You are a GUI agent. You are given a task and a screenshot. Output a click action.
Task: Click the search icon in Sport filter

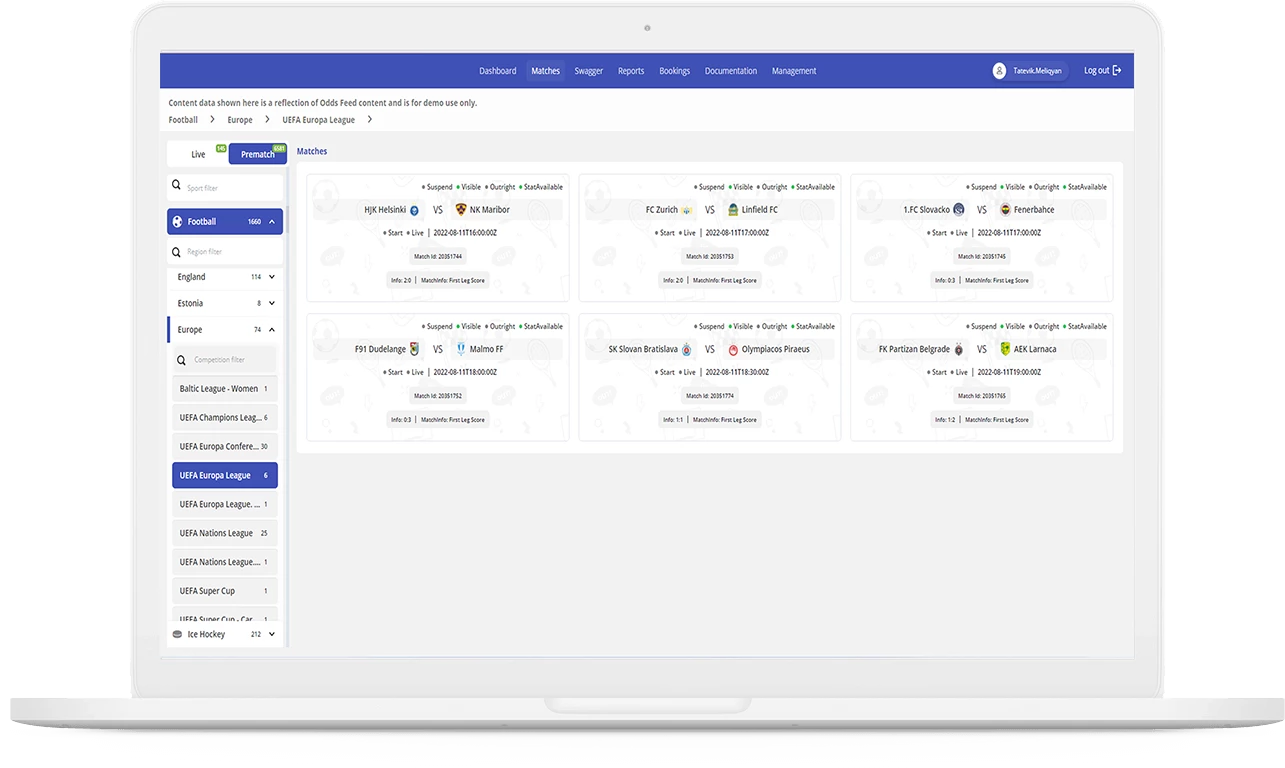point(176,184)
